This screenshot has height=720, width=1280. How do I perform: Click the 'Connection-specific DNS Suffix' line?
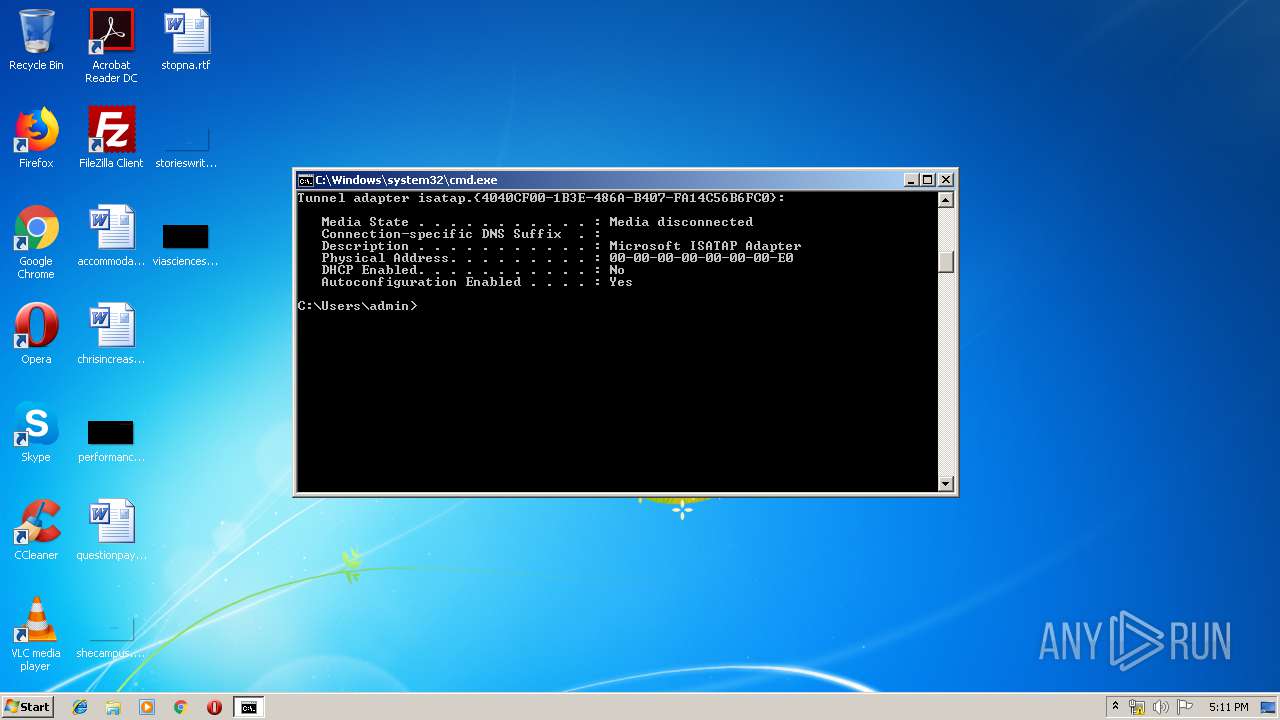pyautogui.click(x=461, y=234)
